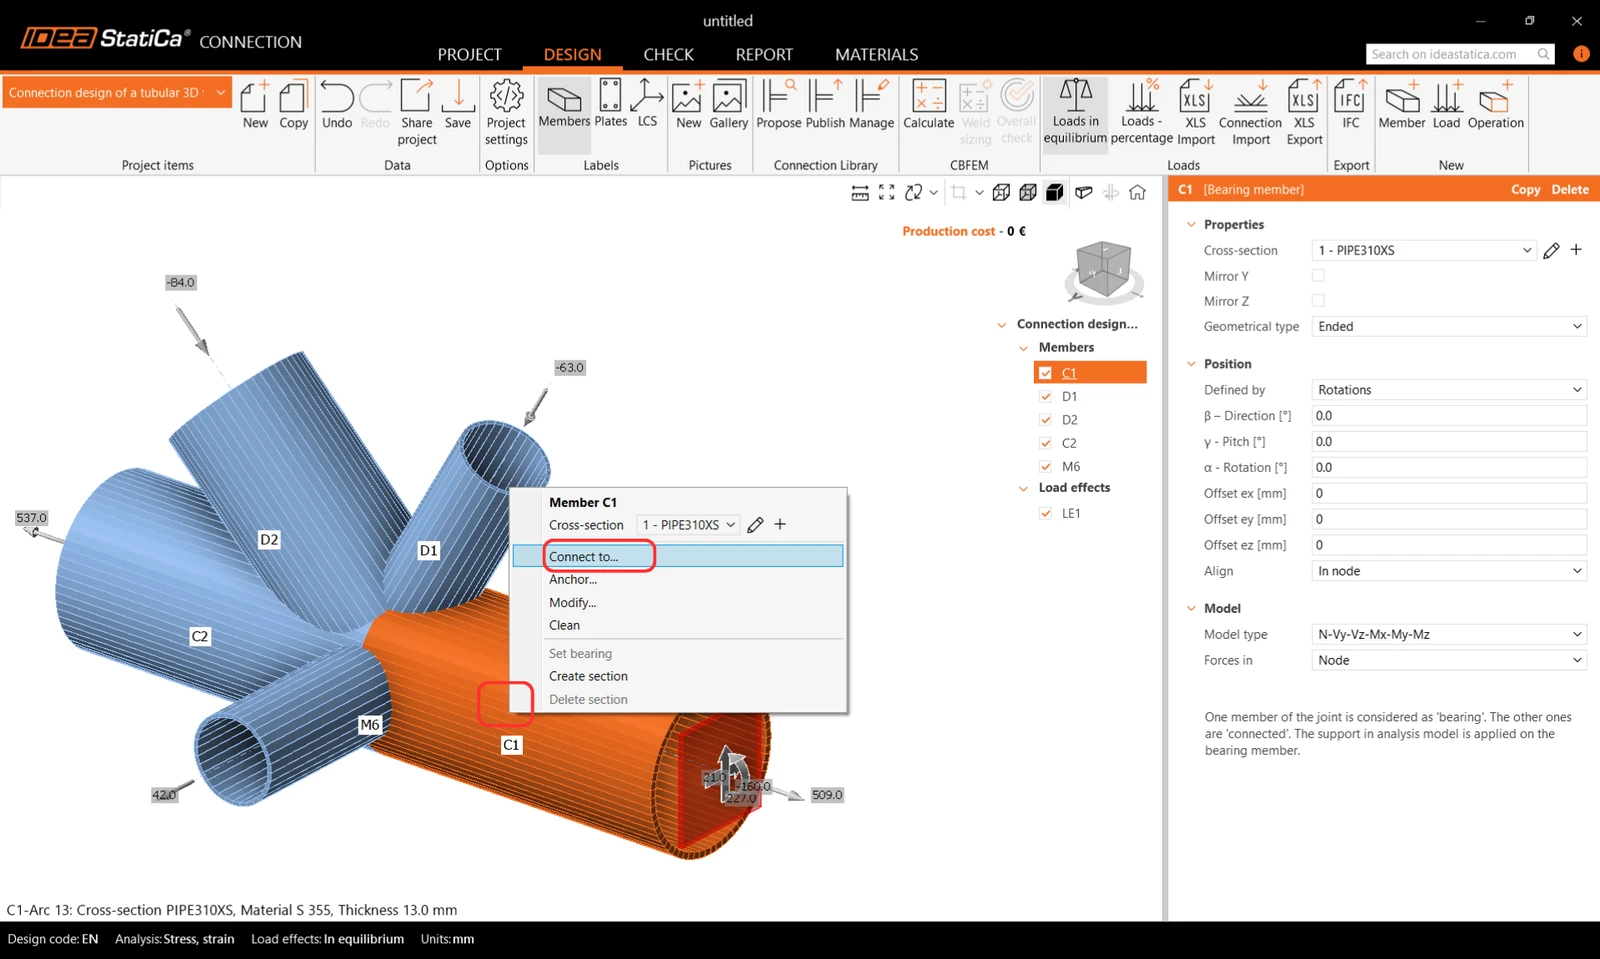Undo the last action
The image size is (1600, 959).
tap(337, 106)
